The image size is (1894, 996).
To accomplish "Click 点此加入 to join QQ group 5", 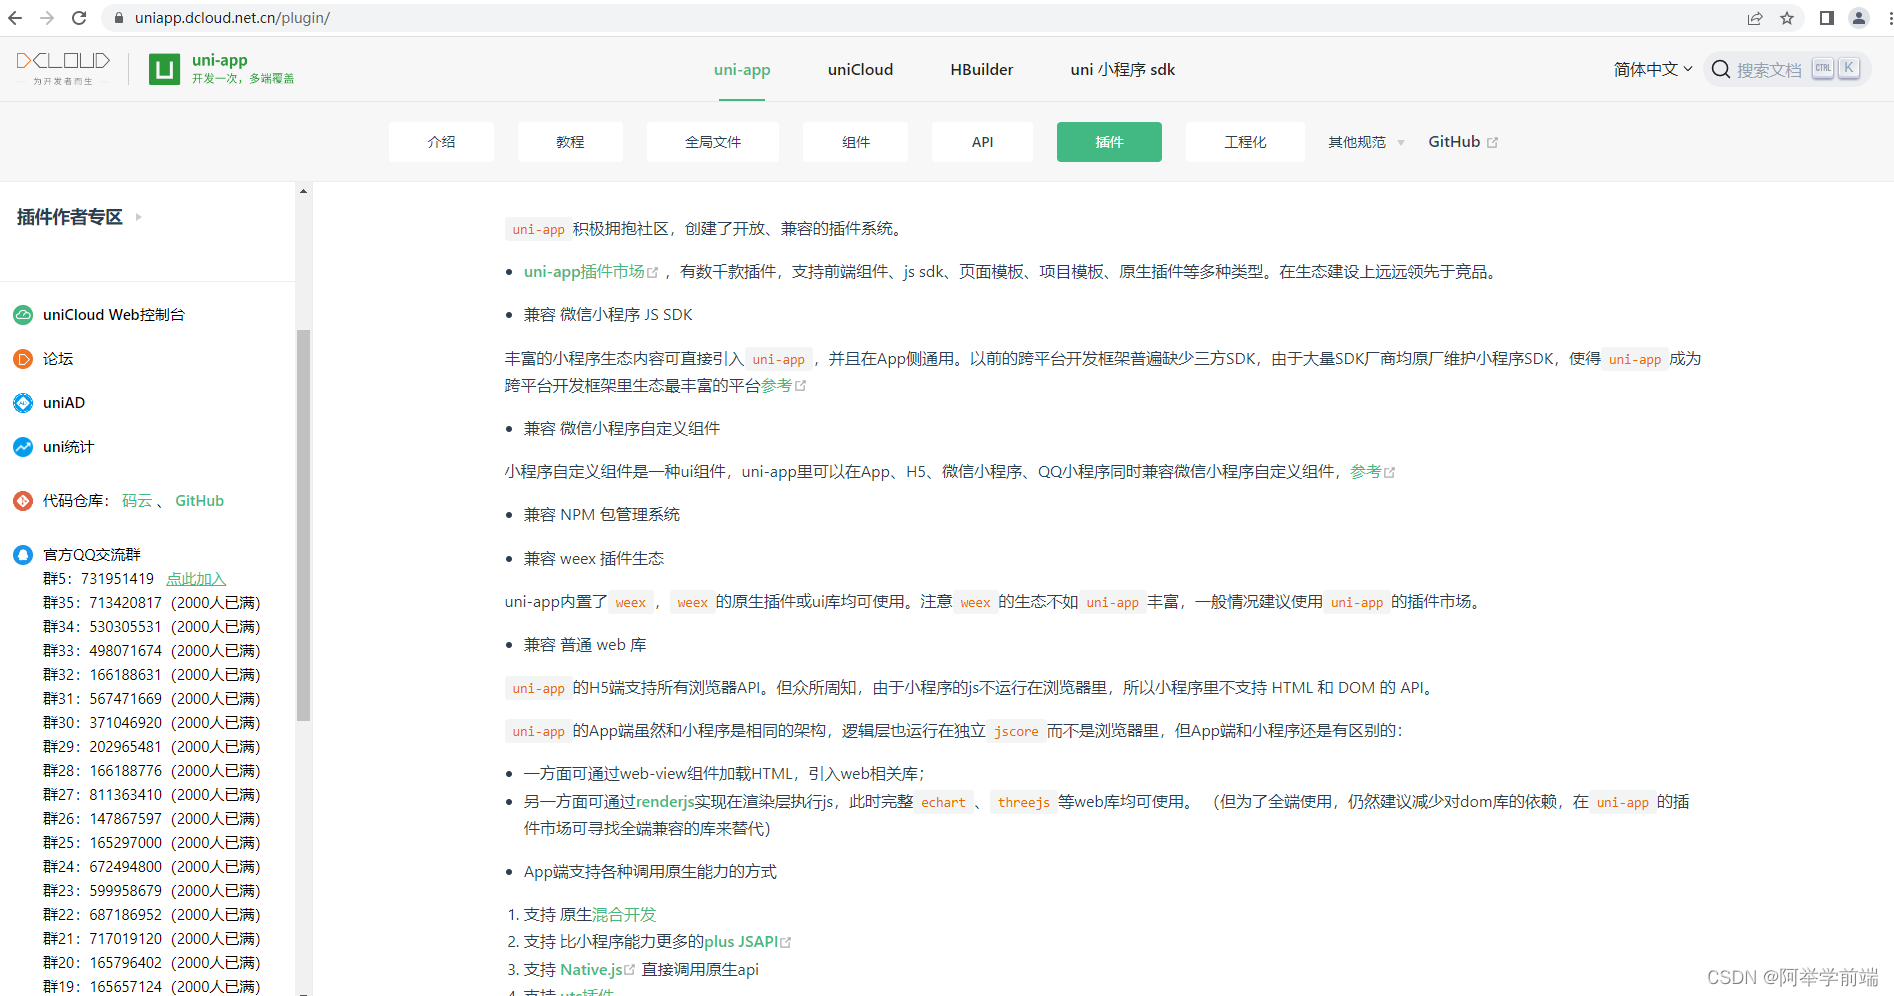I will point(196,579).
